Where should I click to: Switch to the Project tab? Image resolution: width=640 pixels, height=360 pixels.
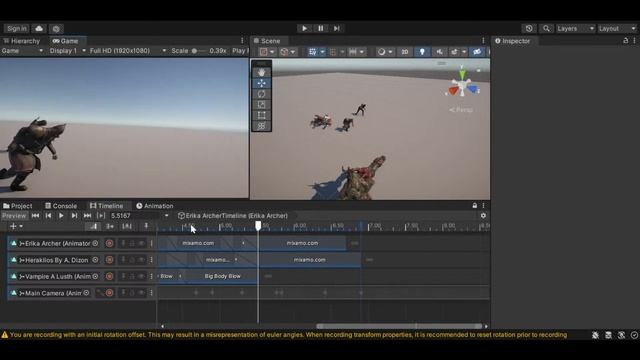click(x=18, y=206)
